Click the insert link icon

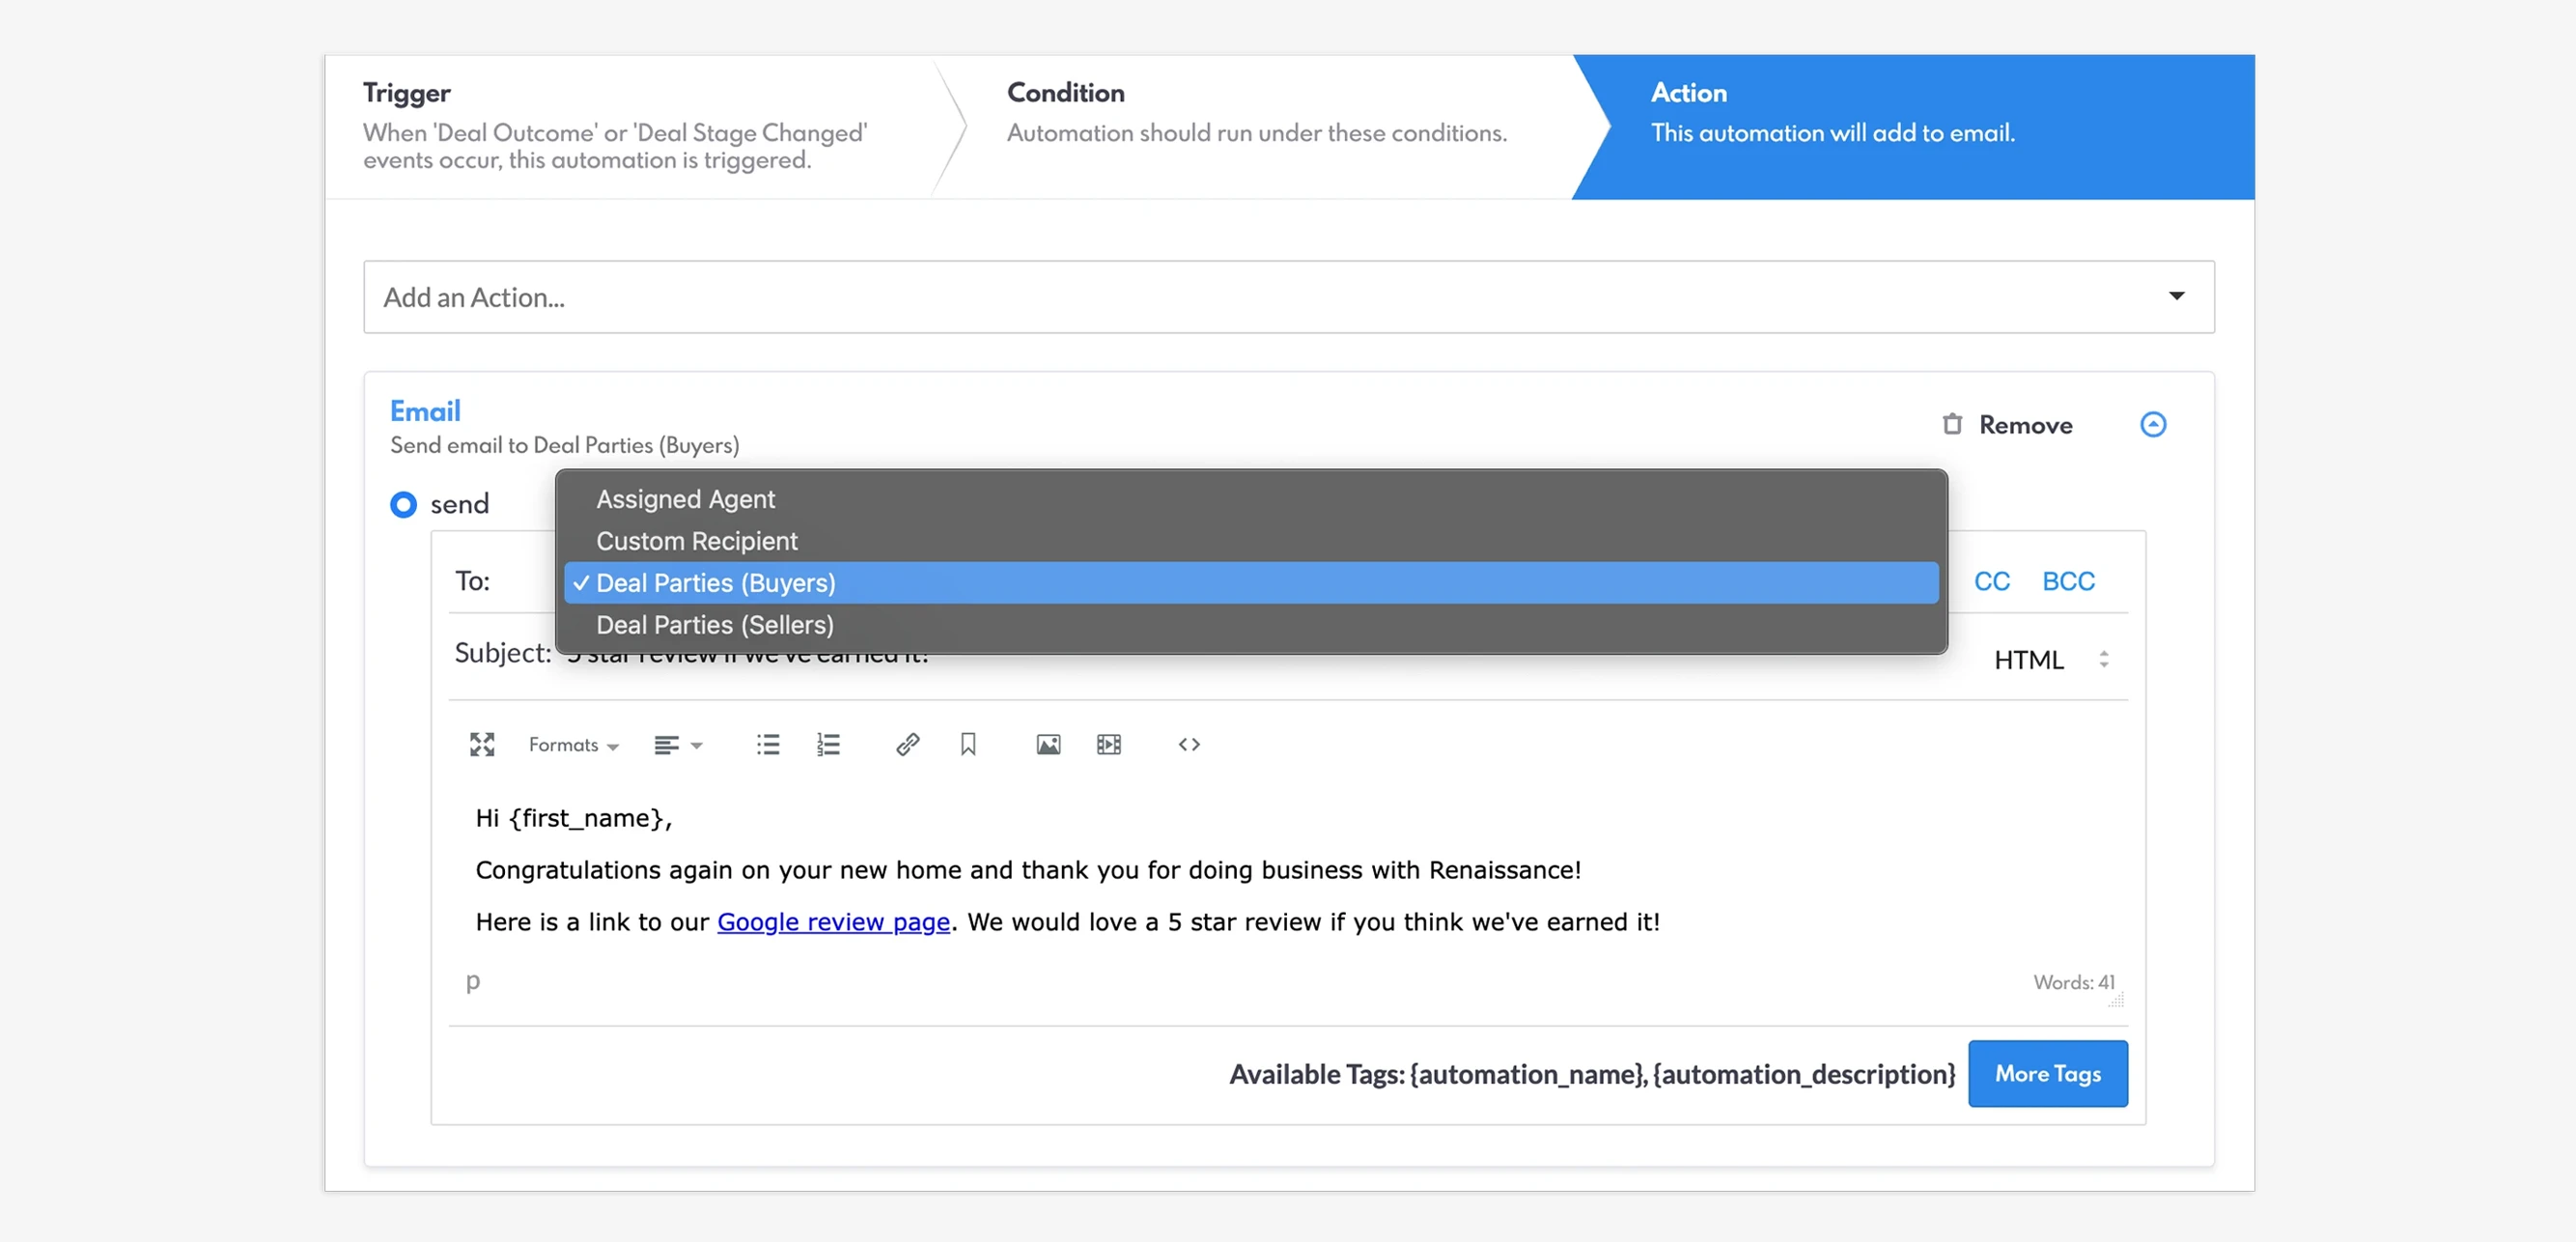(x=907, y=744)
